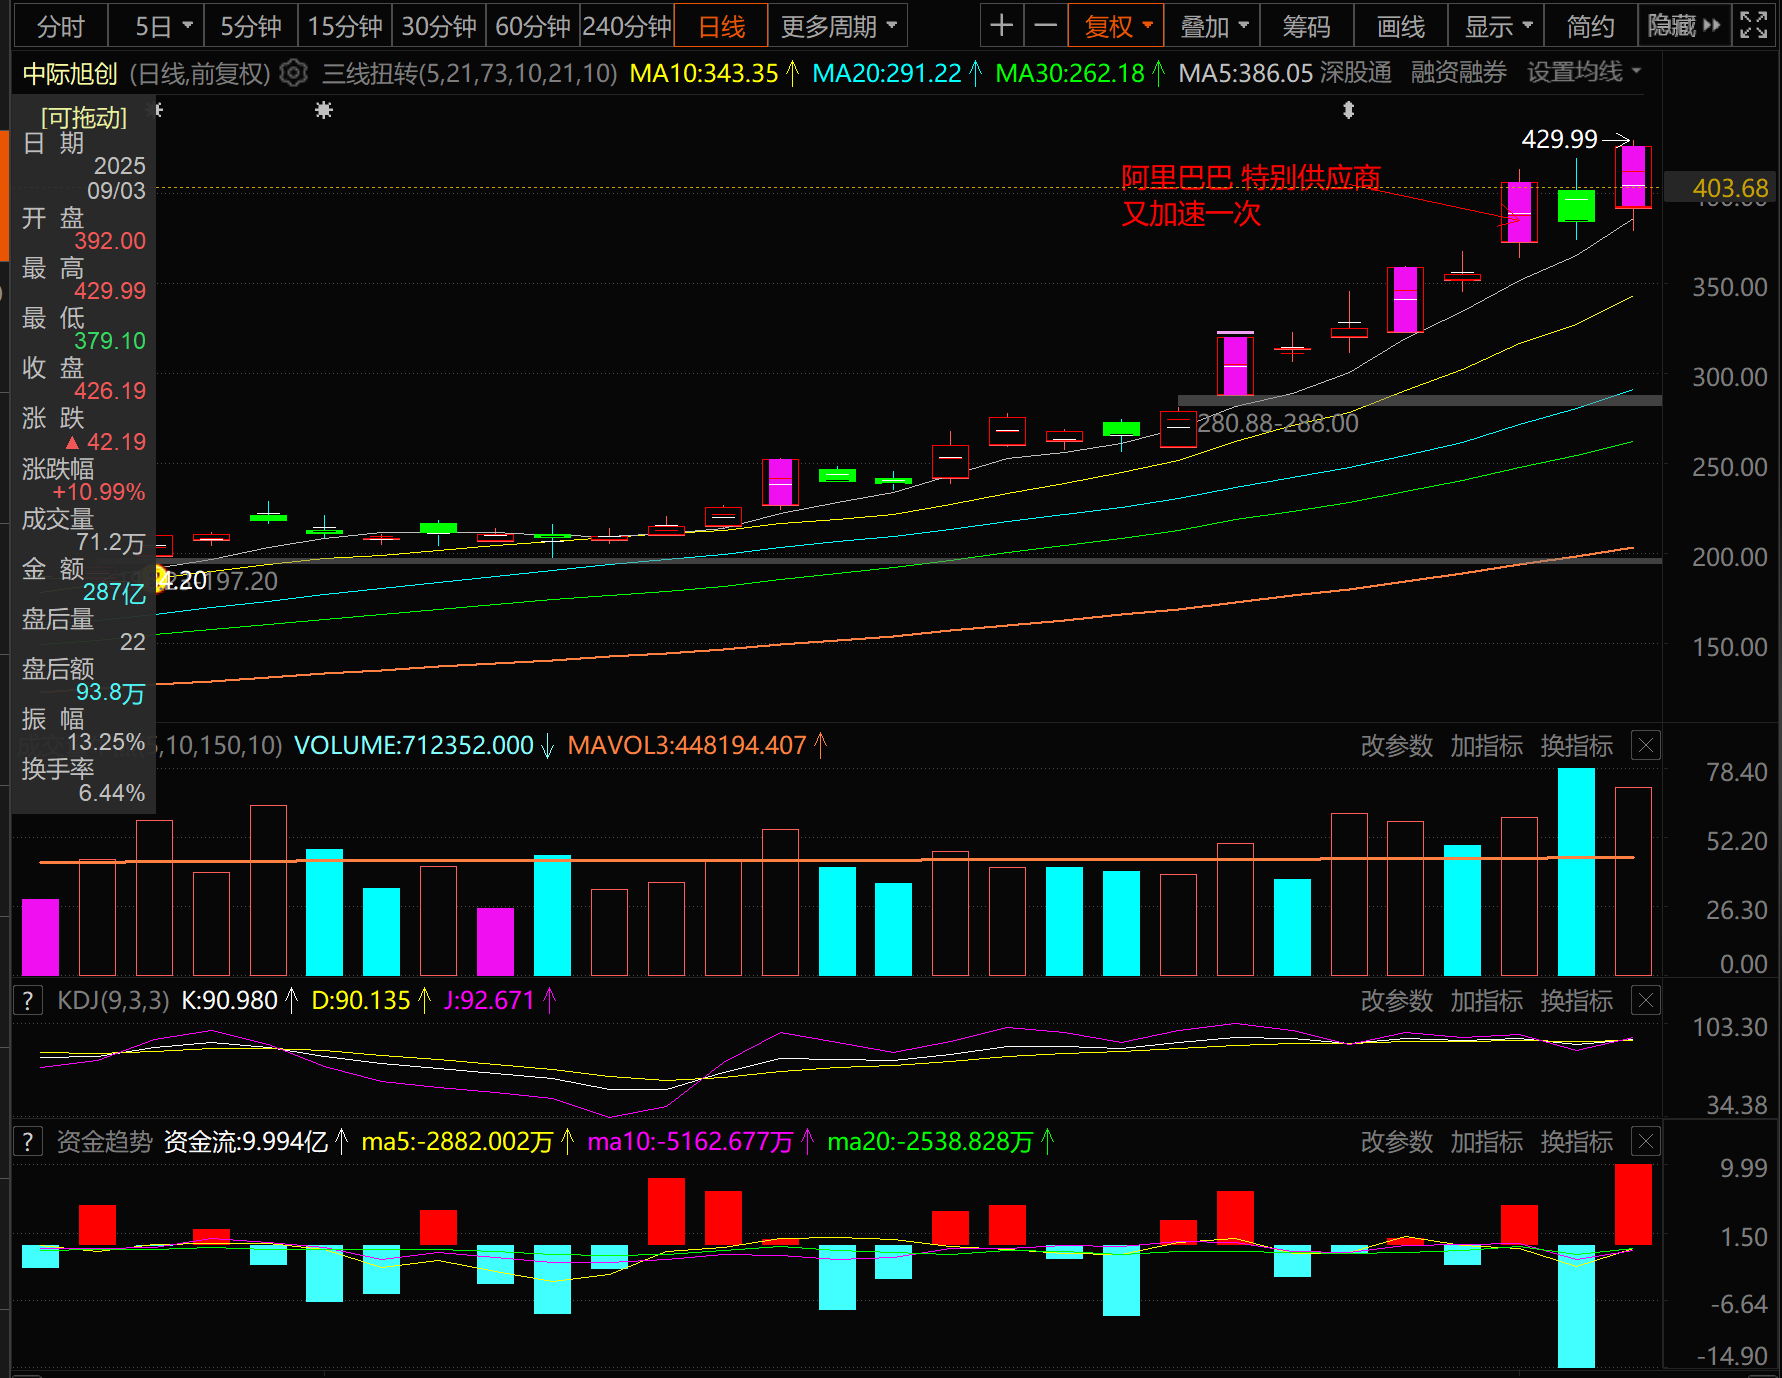Viewport: 1782px width, 1378px height.
Task: Click the 融资融券 tag
Action: coord(1459,72)
